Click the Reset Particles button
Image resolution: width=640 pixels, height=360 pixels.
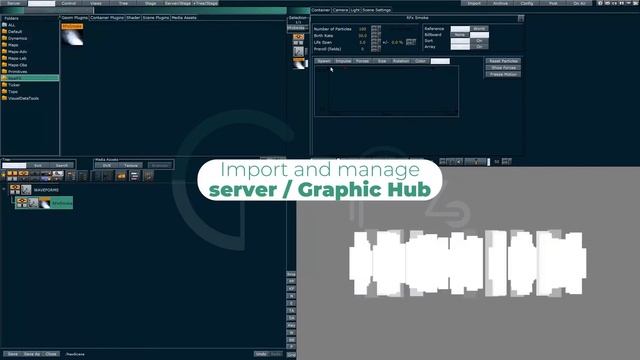coord(503,61)
